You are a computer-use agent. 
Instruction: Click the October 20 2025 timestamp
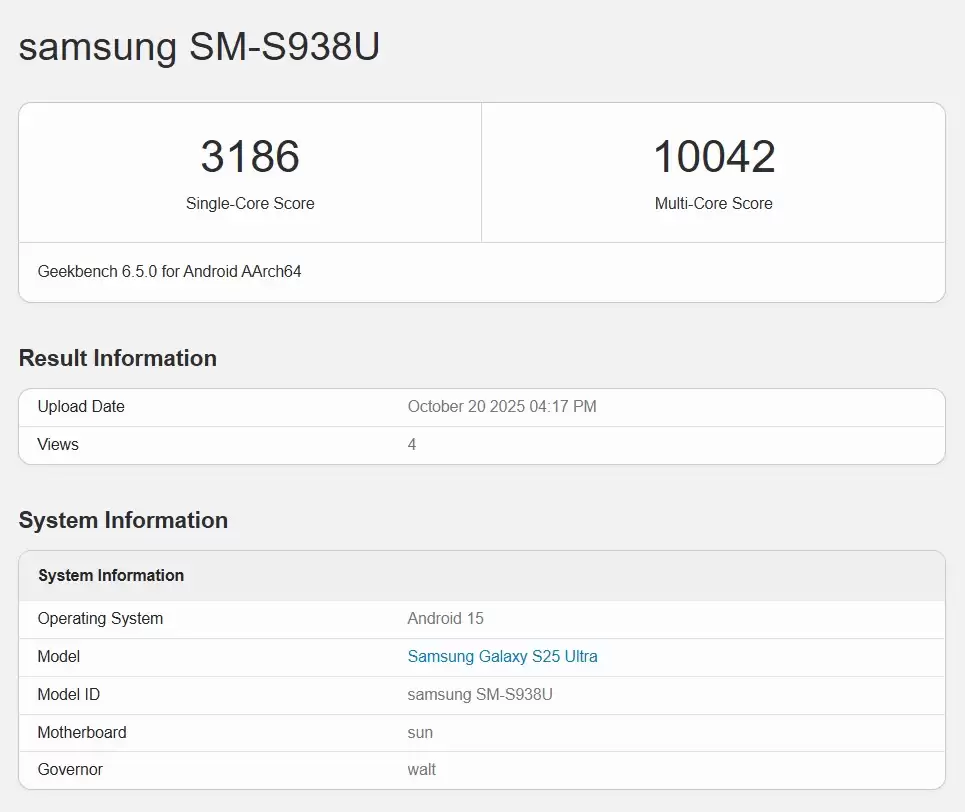click(x=502, y=407)
